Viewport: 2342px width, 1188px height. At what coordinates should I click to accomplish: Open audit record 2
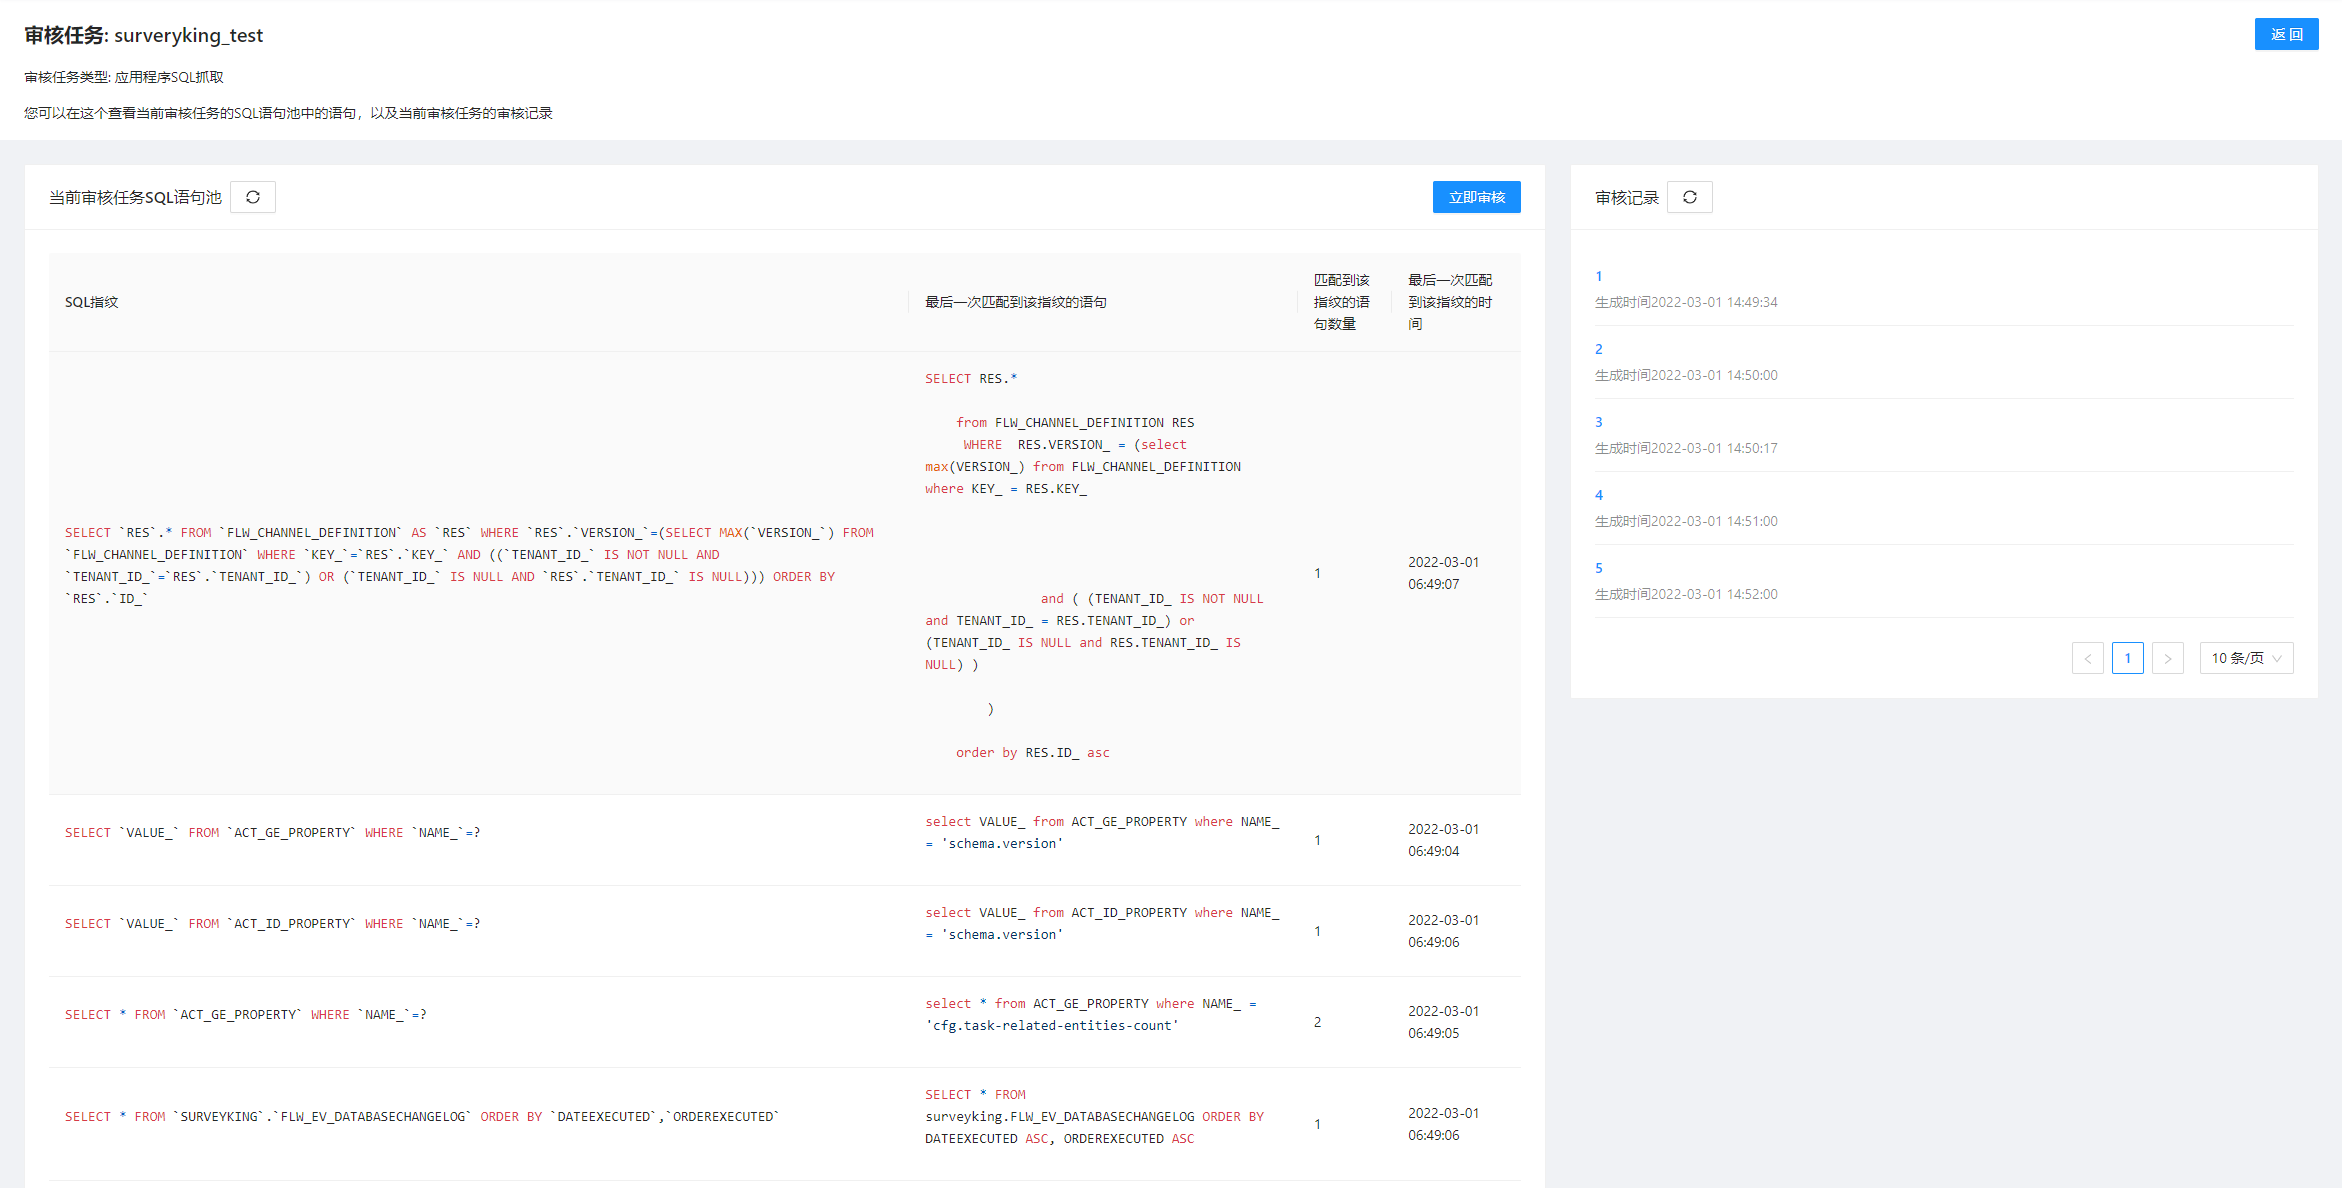pos(1598,349)
